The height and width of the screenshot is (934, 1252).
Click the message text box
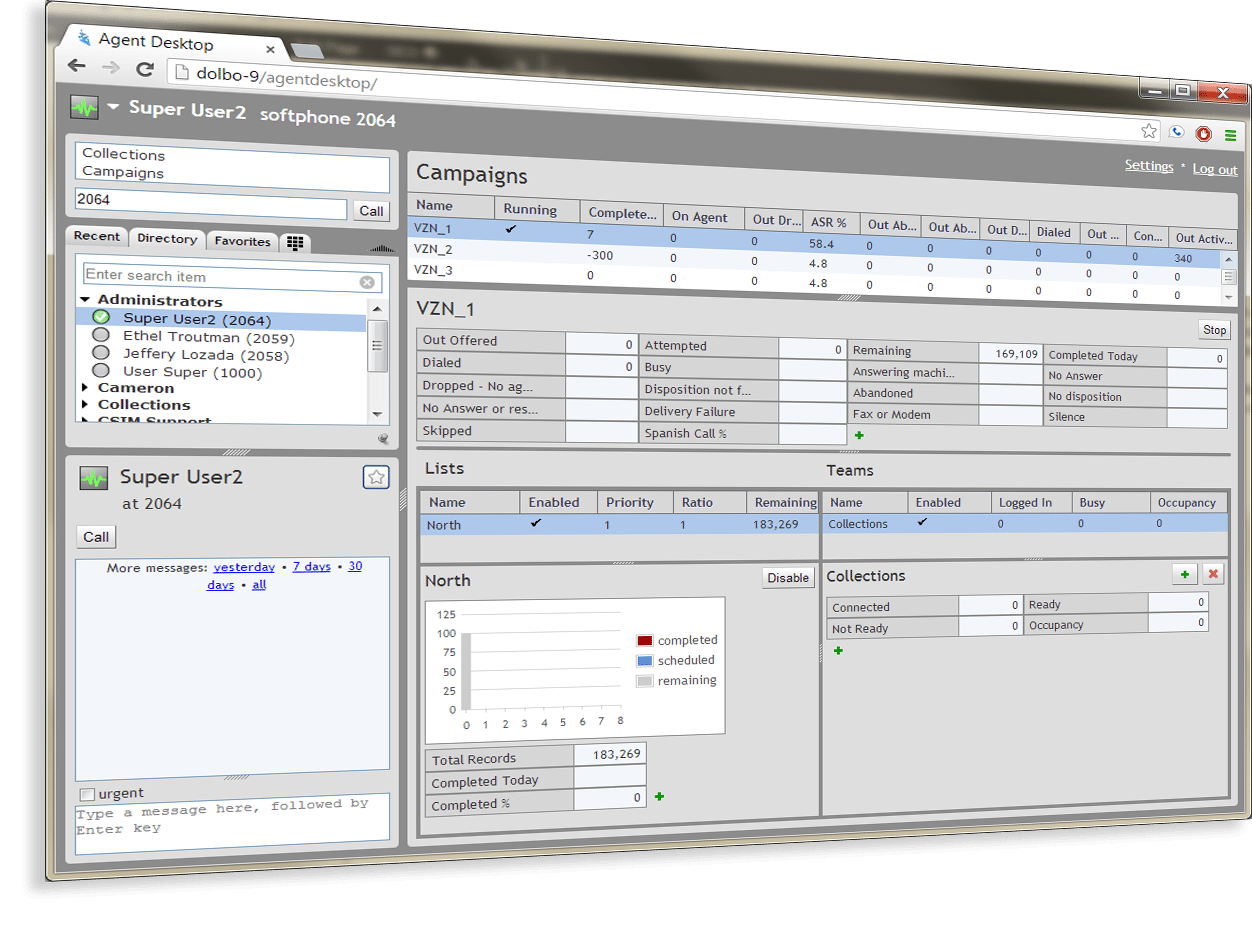coord(232,824)
